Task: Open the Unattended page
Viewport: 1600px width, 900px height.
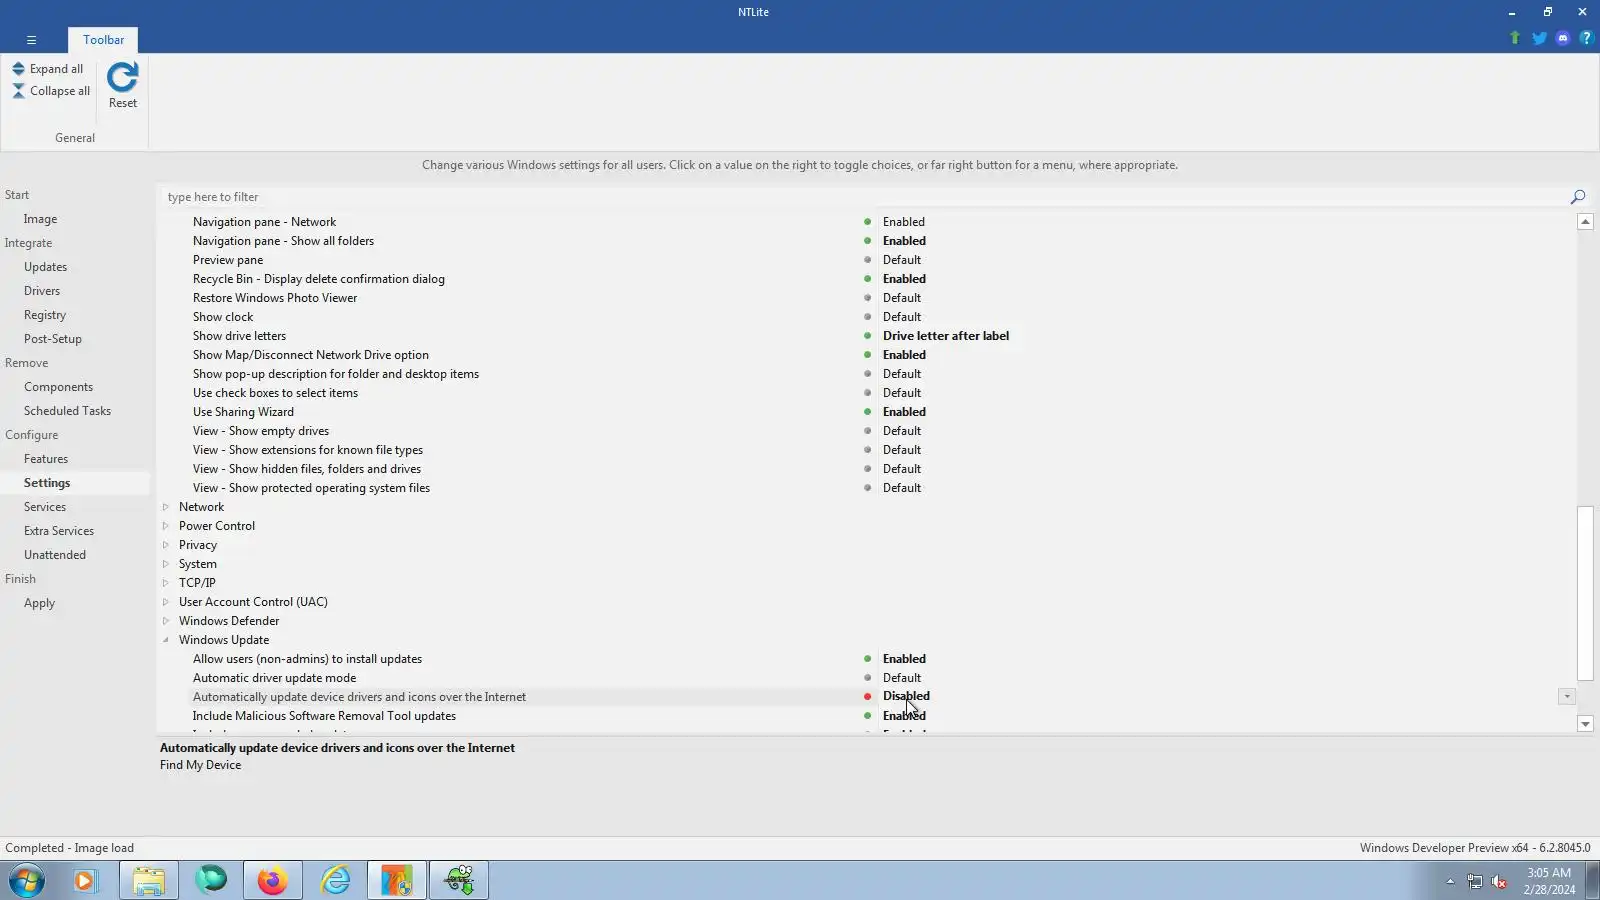Action: 55,555
